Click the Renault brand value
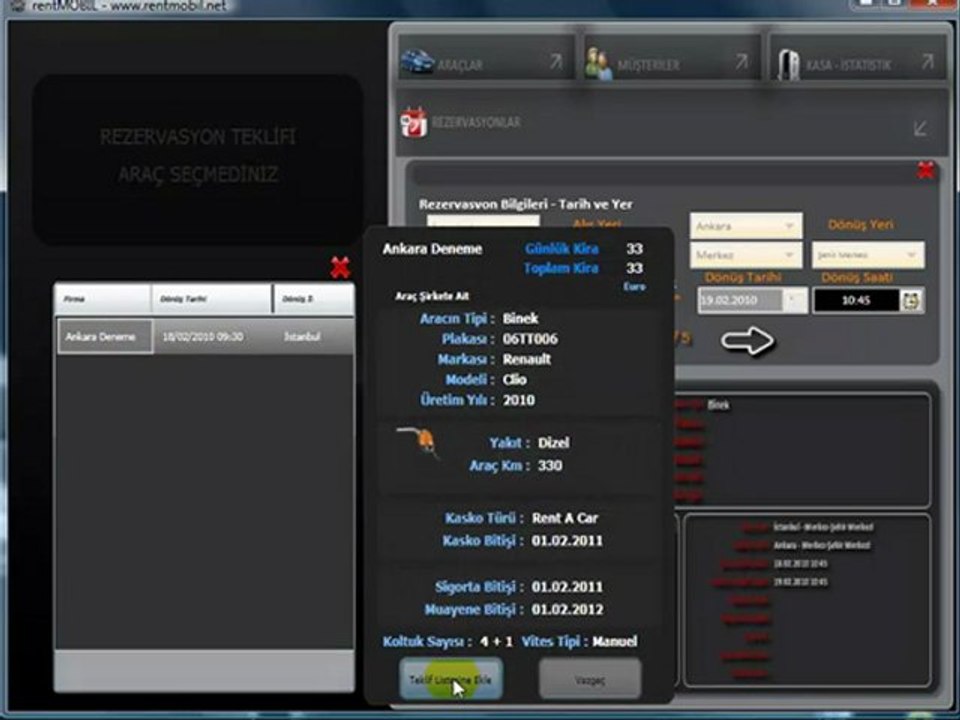This screenshot has width=960, height=720. click(527, 359)
